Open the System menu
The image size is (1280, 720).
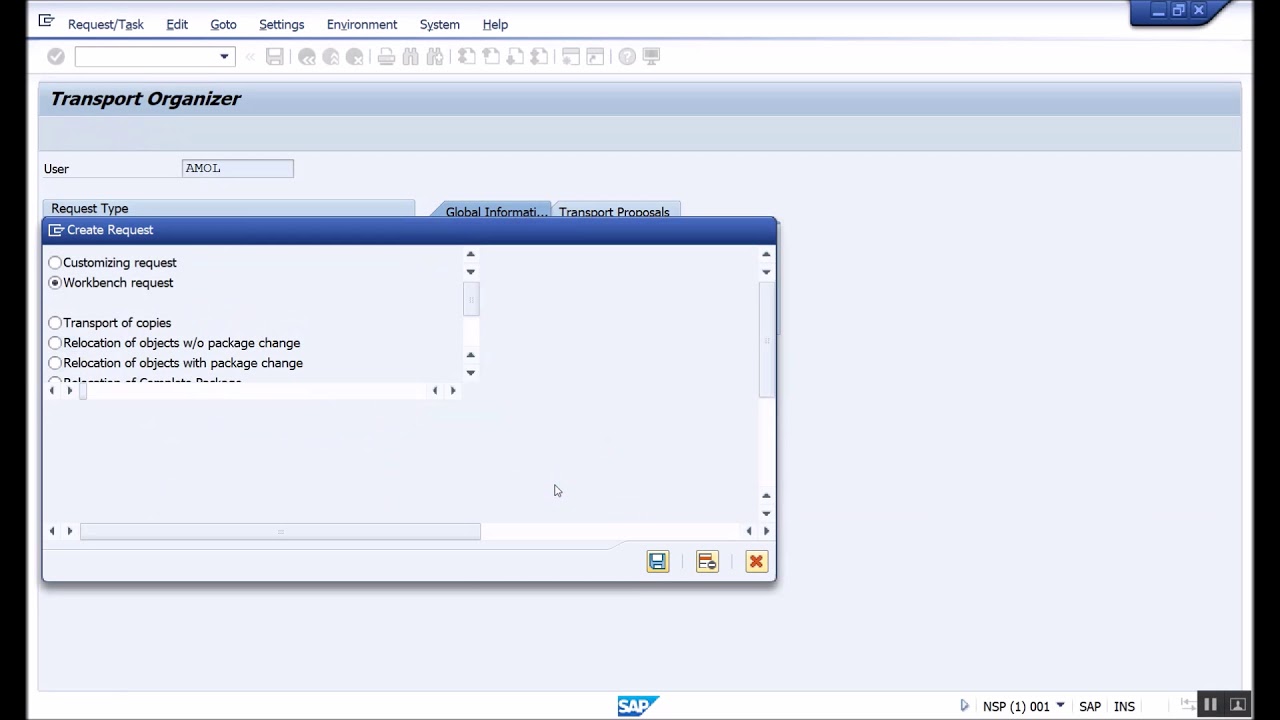point(440,24)
